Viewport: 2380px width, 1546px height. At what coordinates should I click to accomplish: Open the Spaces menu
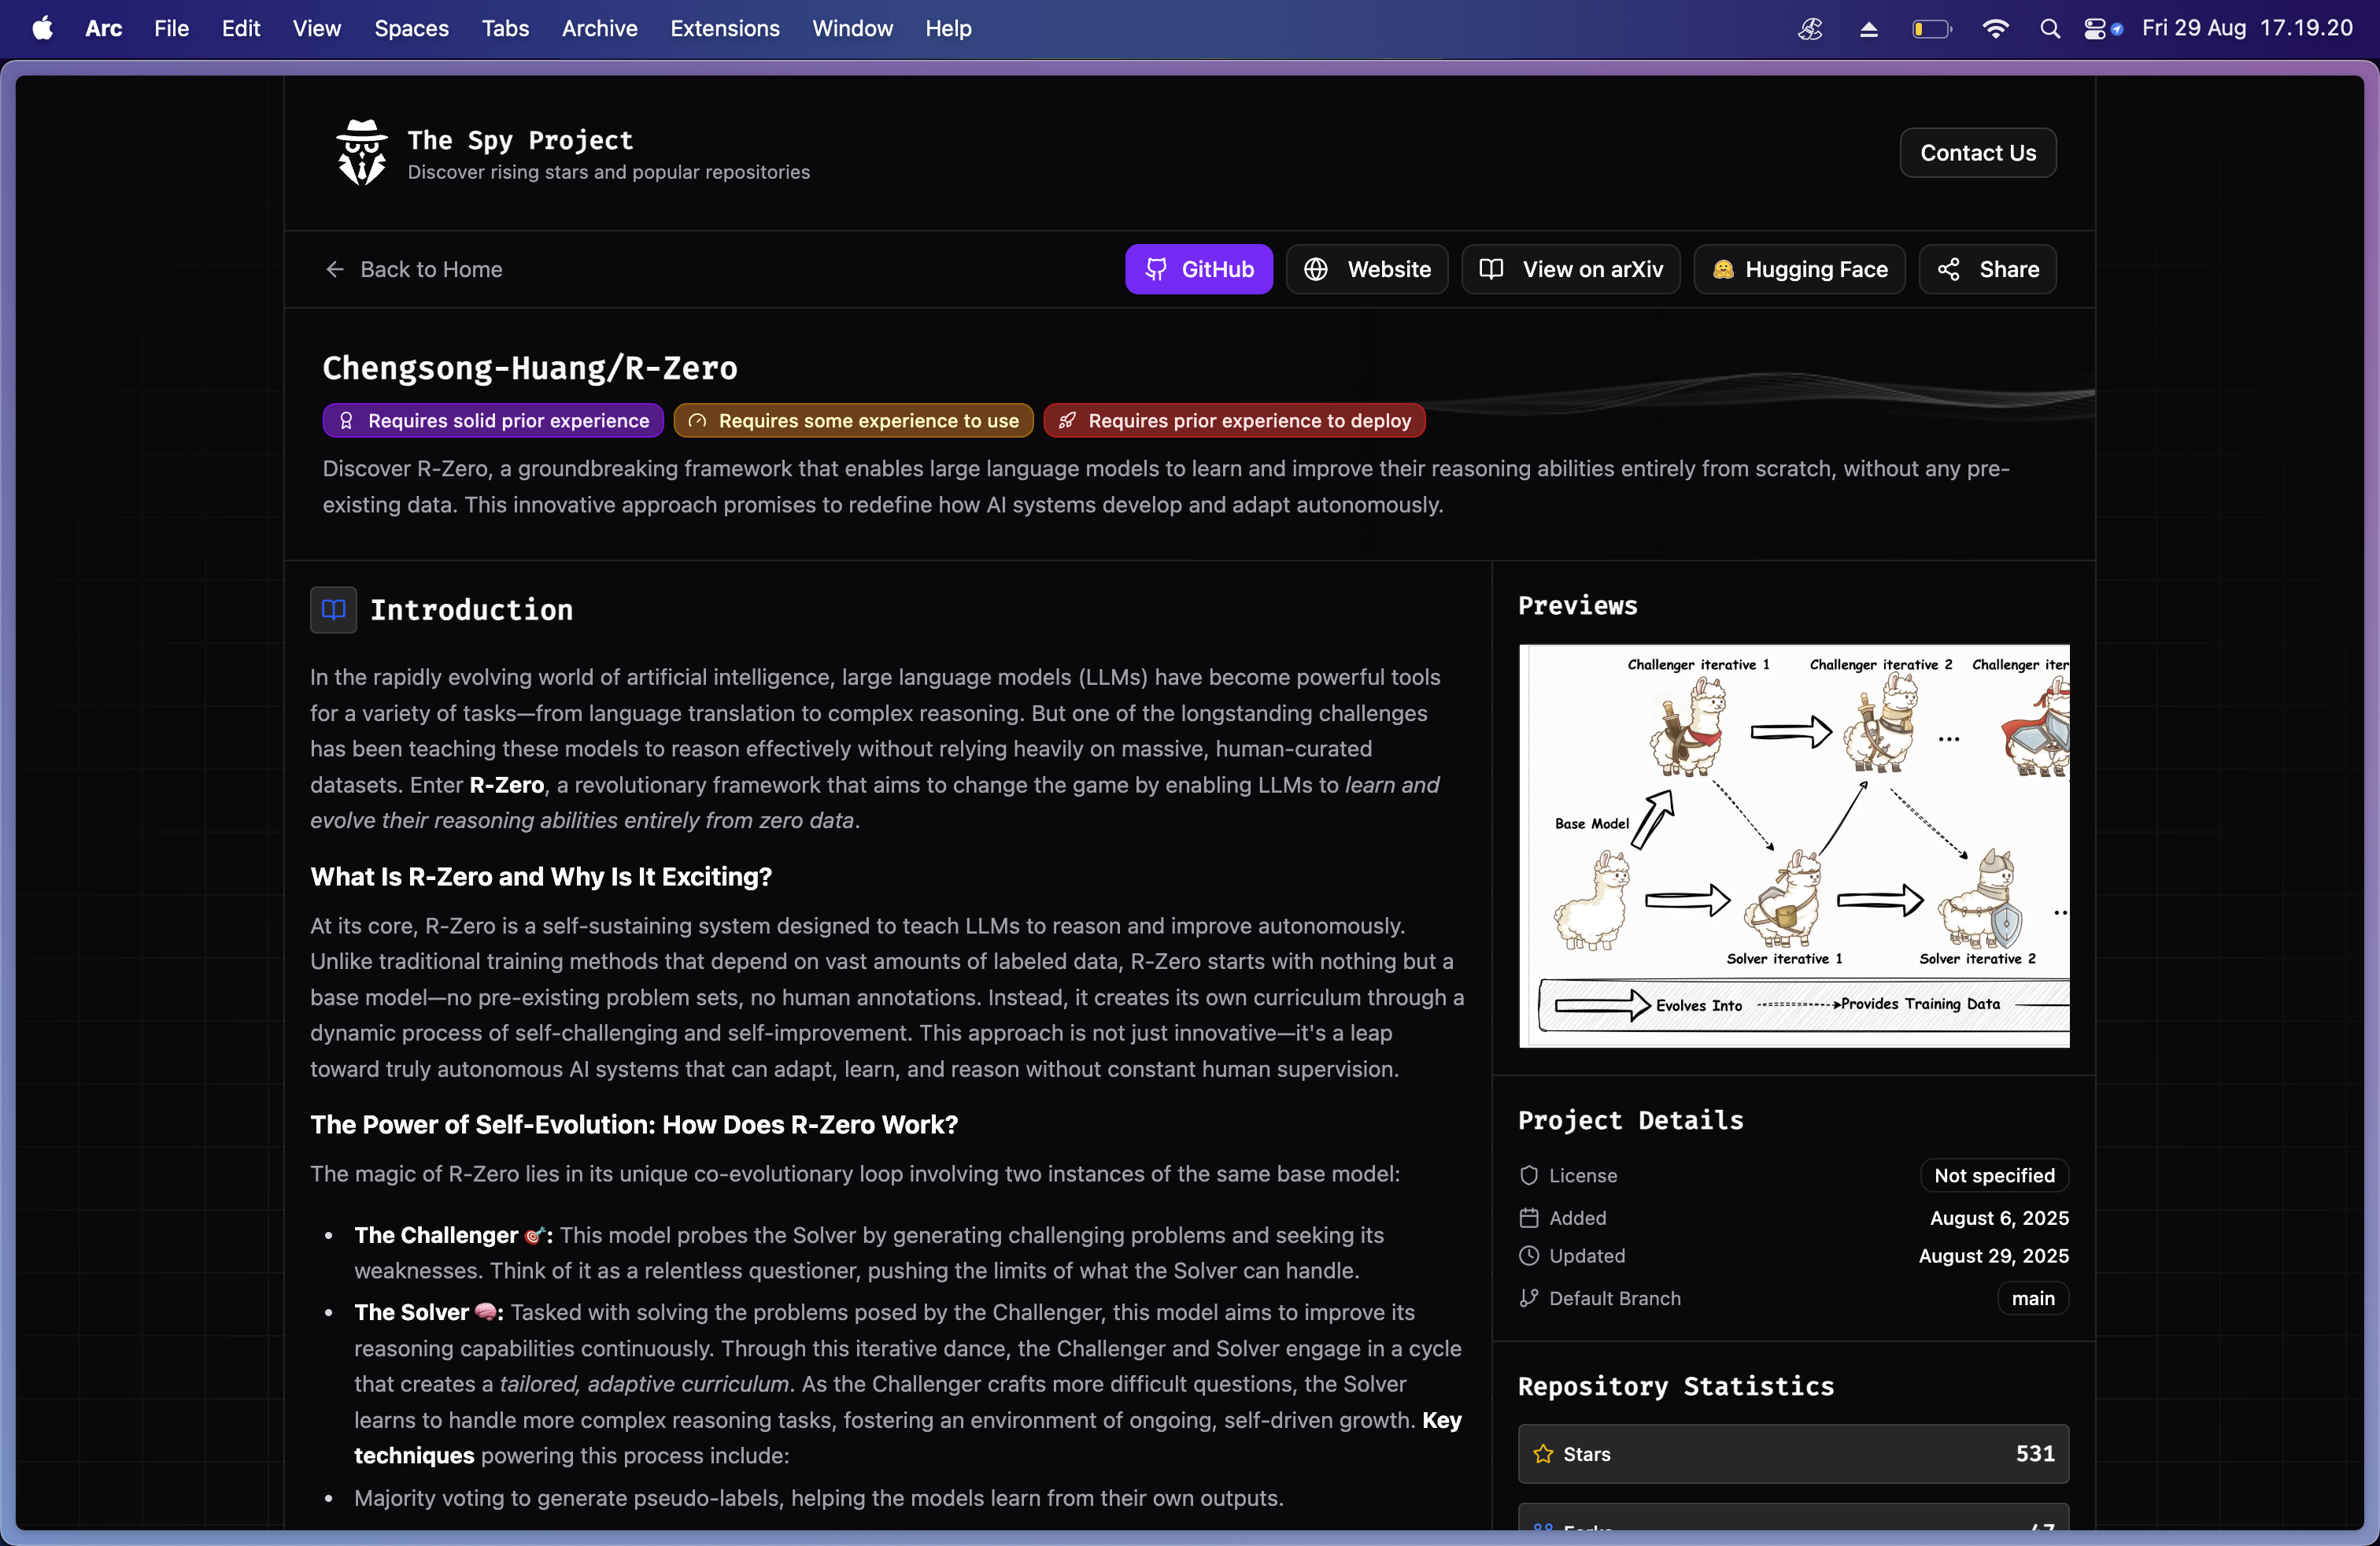411,28
